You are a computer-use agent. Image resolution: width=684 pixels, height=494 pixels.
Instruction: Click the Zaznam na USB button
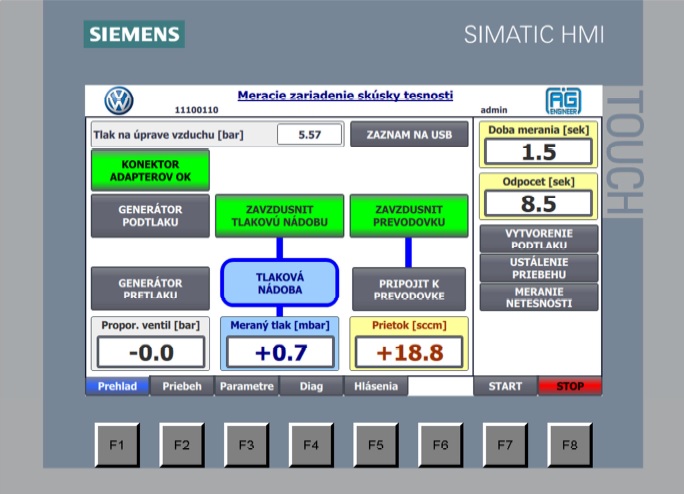[409, 134]
